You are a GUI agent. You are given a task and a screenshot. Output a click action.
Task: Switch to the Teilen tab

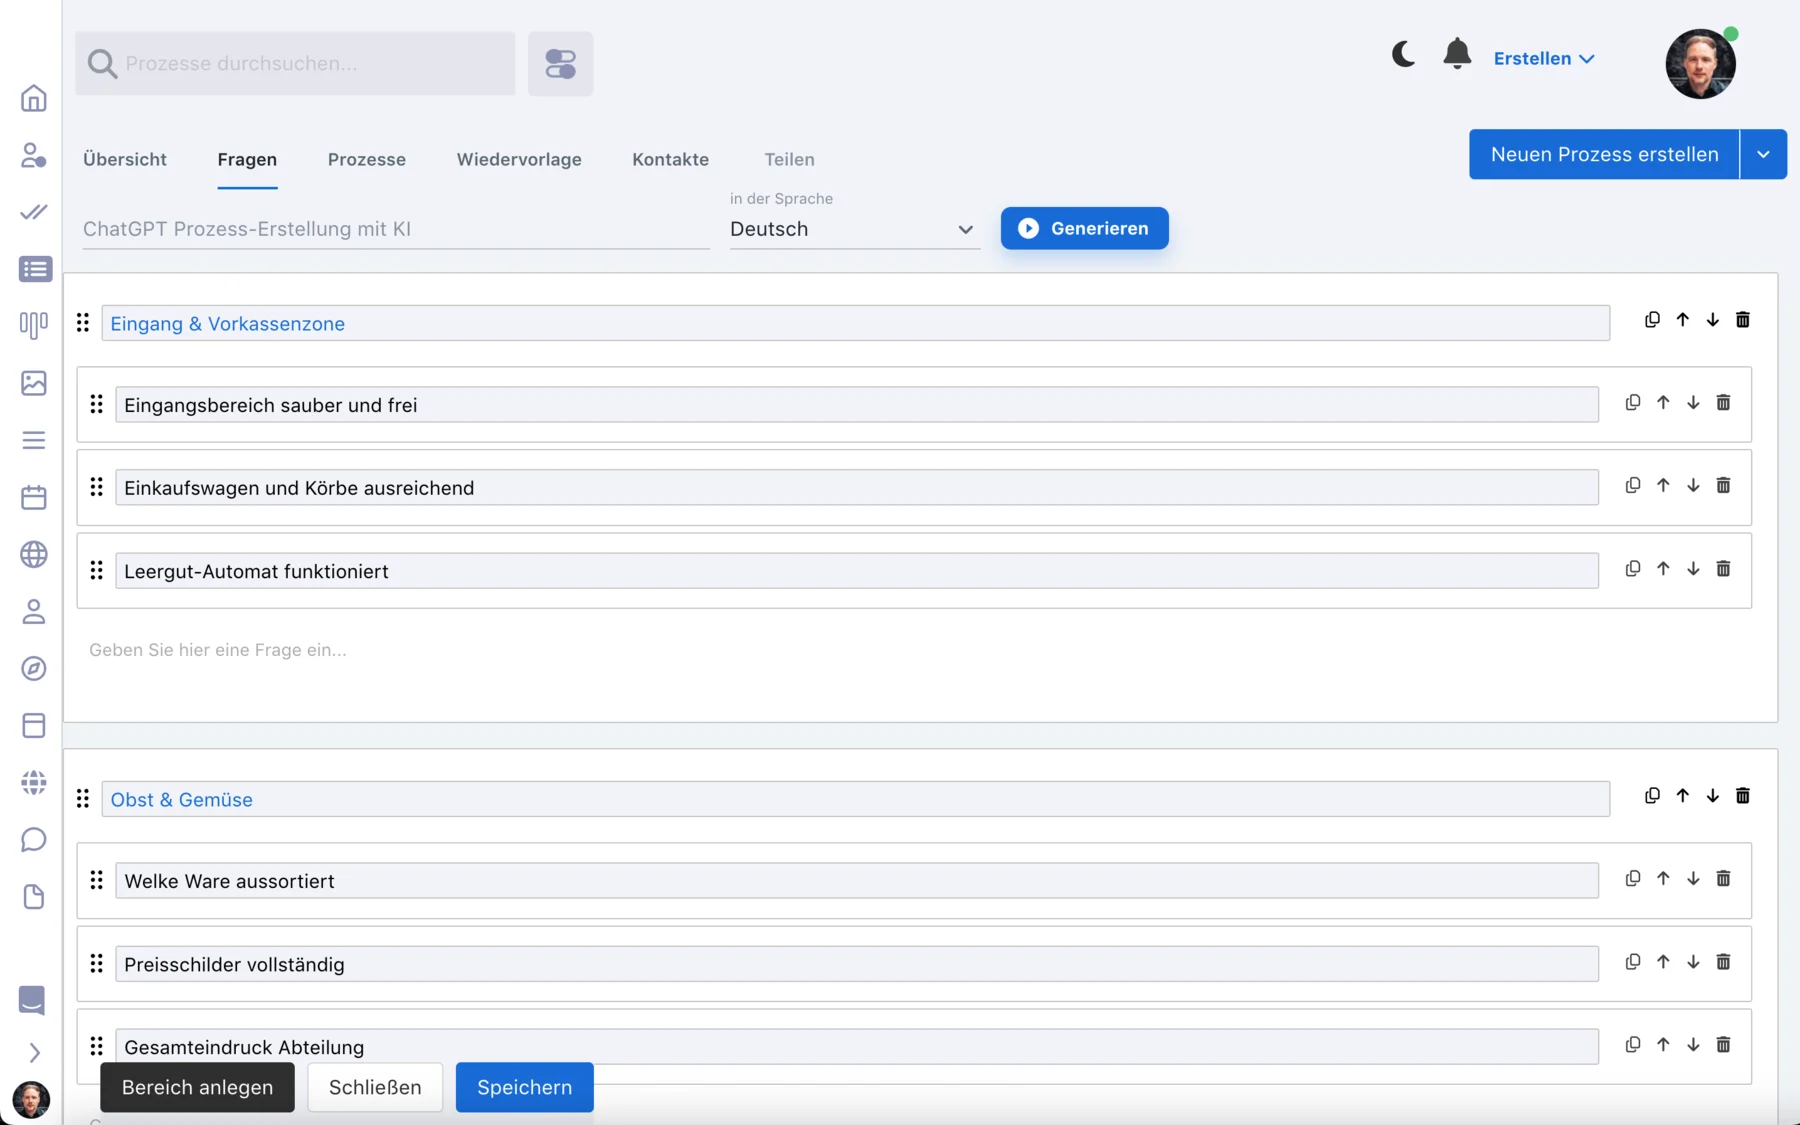pos(789,159)
